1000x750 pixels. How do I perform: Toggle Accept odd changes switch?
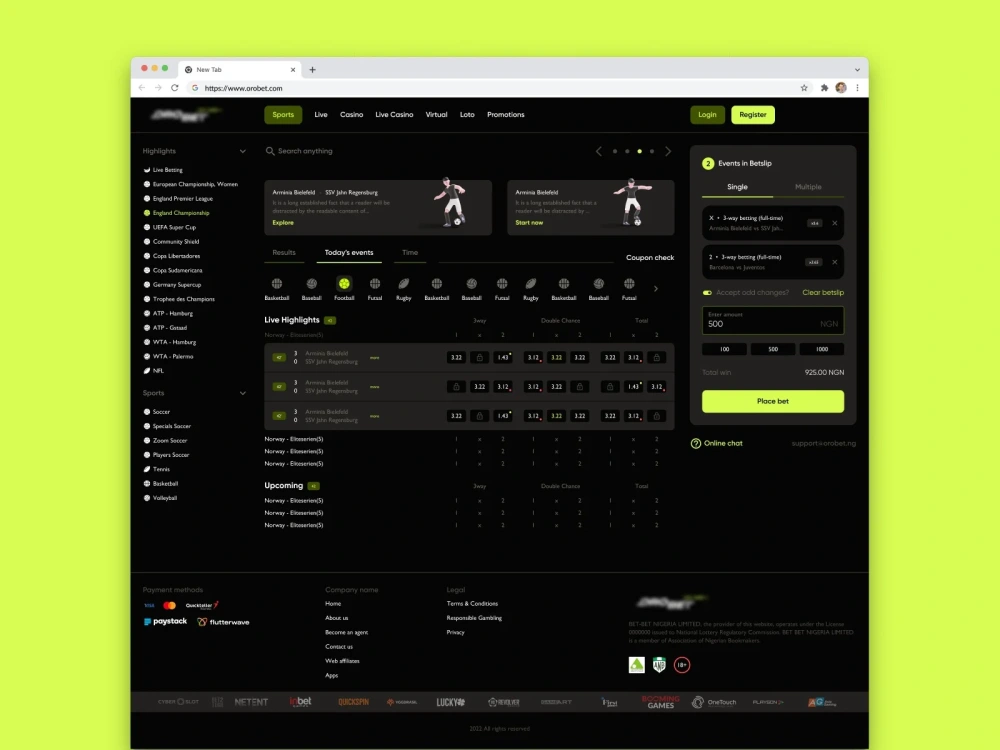coord(707,293)
